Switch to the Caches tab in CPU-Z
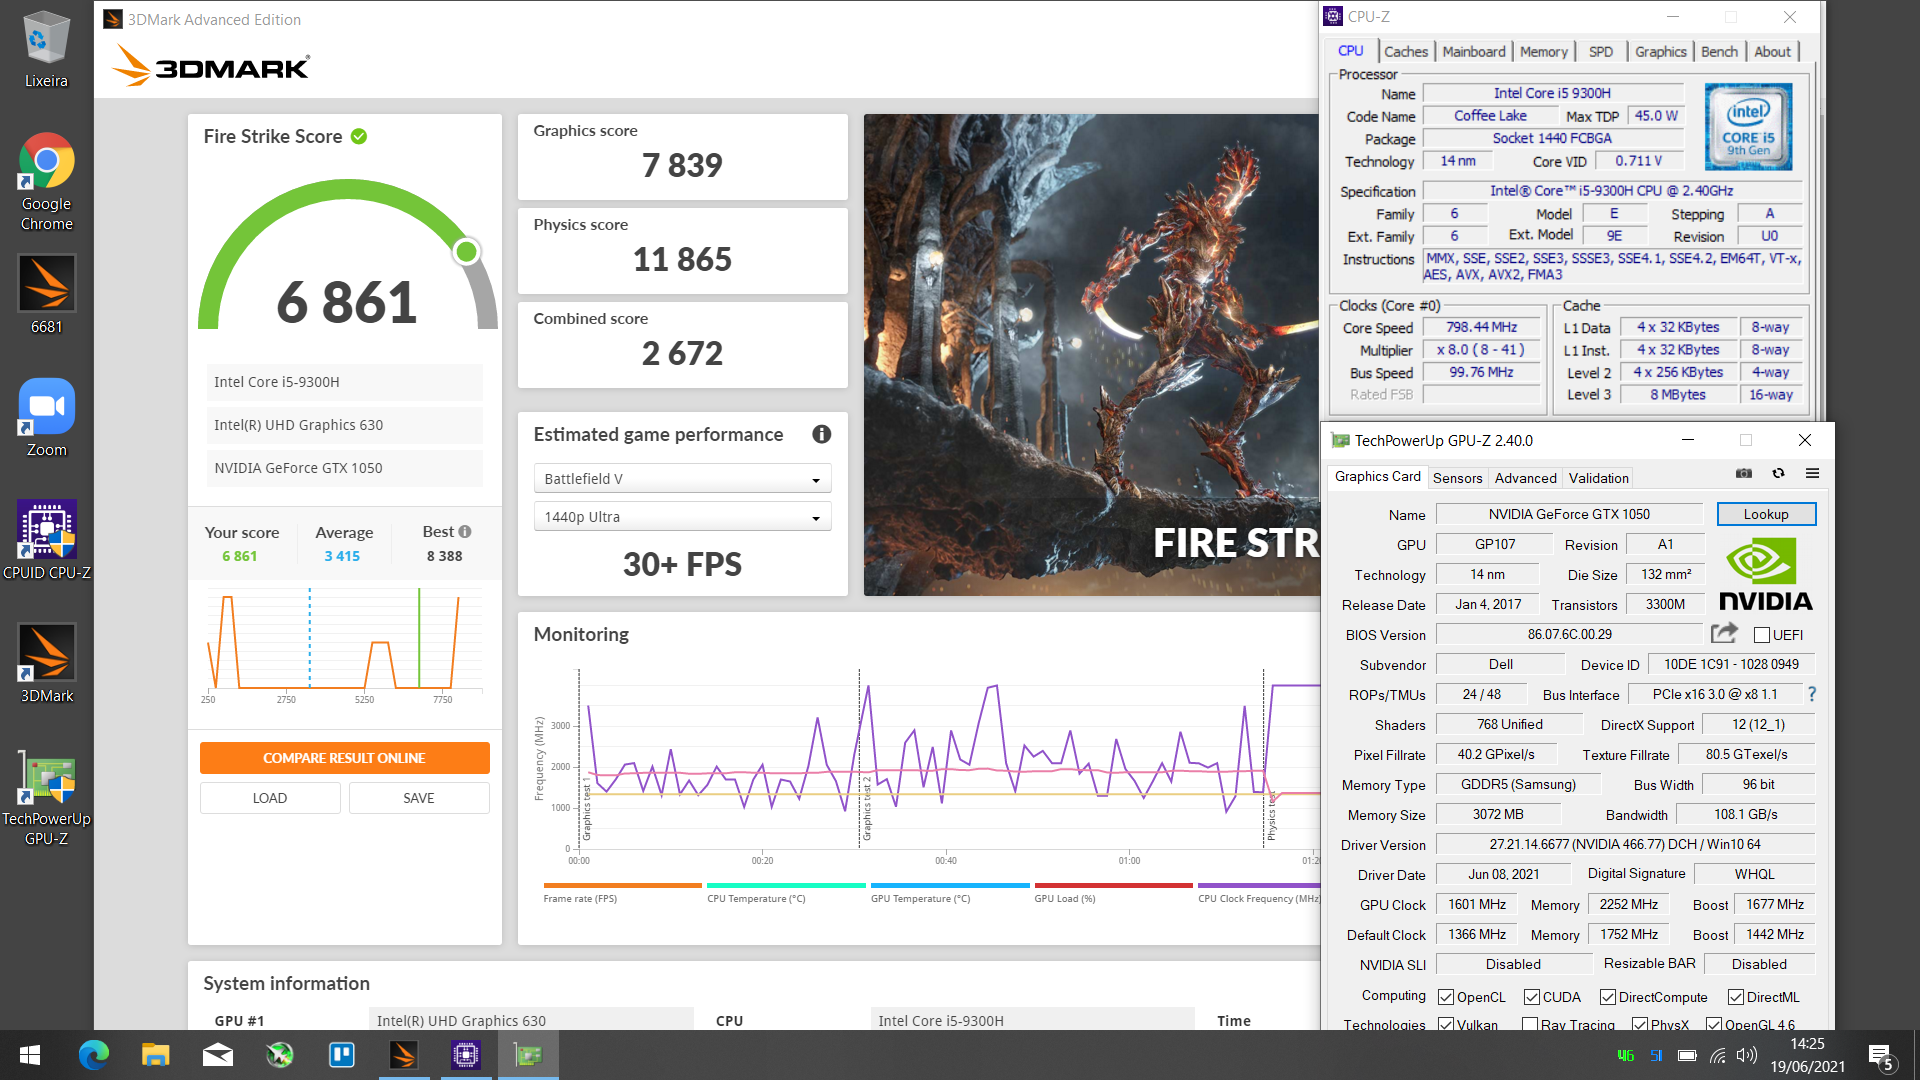This screenshot has width=1920, height=1080. pos(1406,51)
